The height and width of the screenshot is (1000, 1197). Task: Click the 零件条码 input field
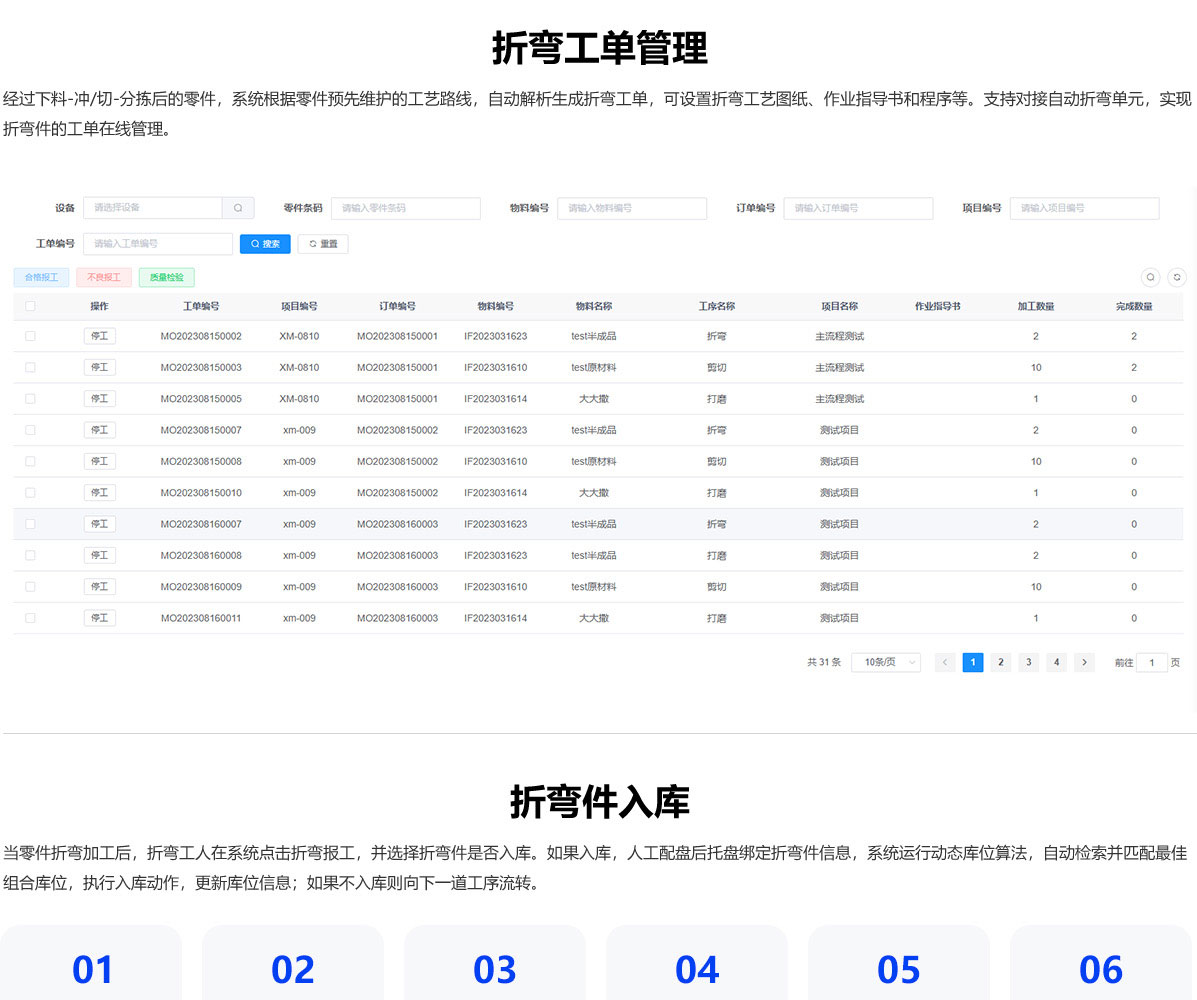coord(405,208)
